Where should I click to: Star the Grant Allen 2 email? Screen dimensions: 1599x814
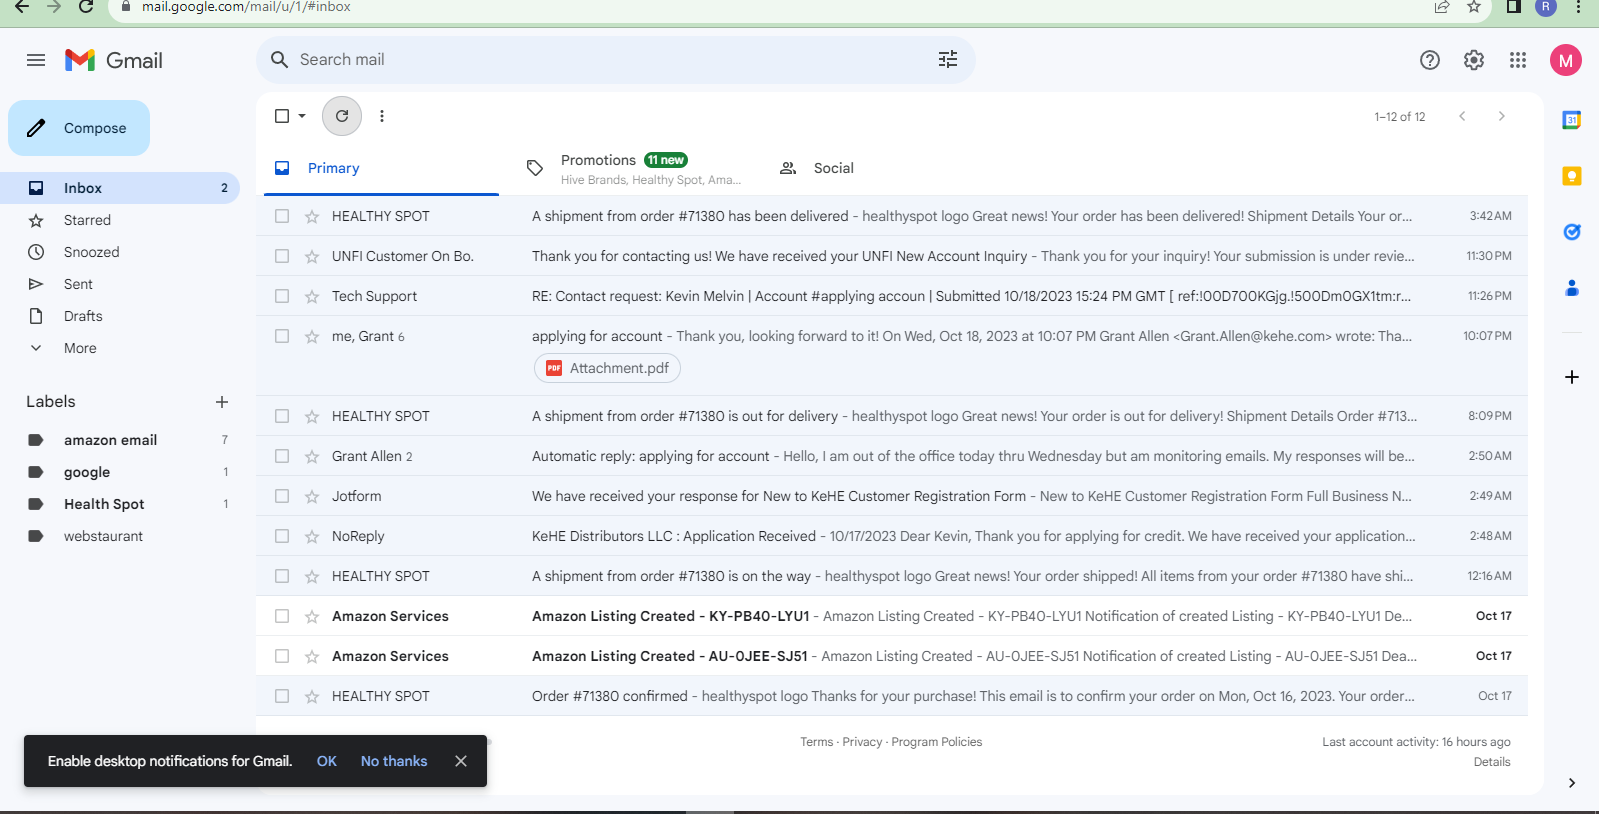312,456
